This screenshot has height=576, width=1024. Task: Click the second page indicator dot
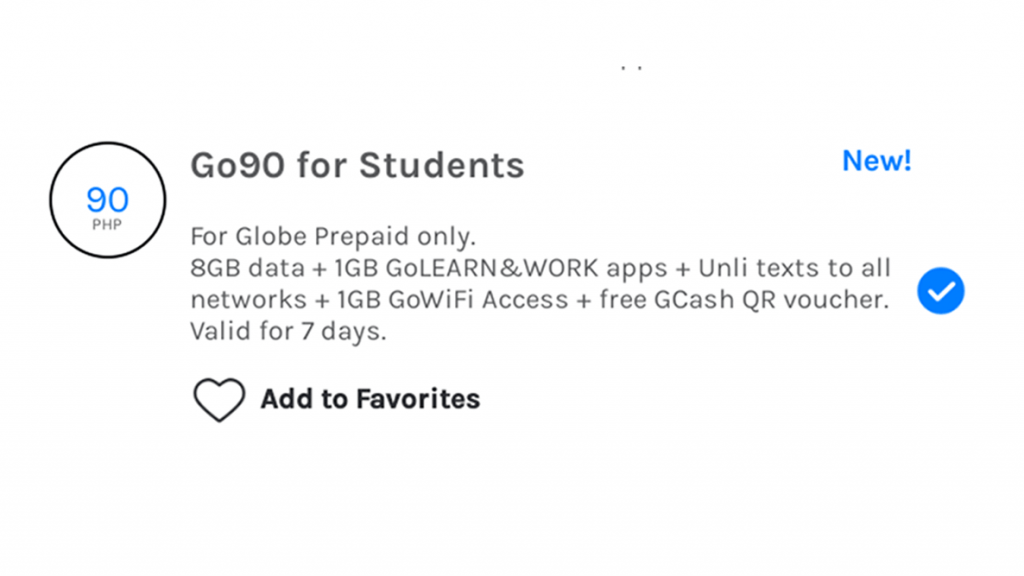pyautogui.click(x=638, y=66)
